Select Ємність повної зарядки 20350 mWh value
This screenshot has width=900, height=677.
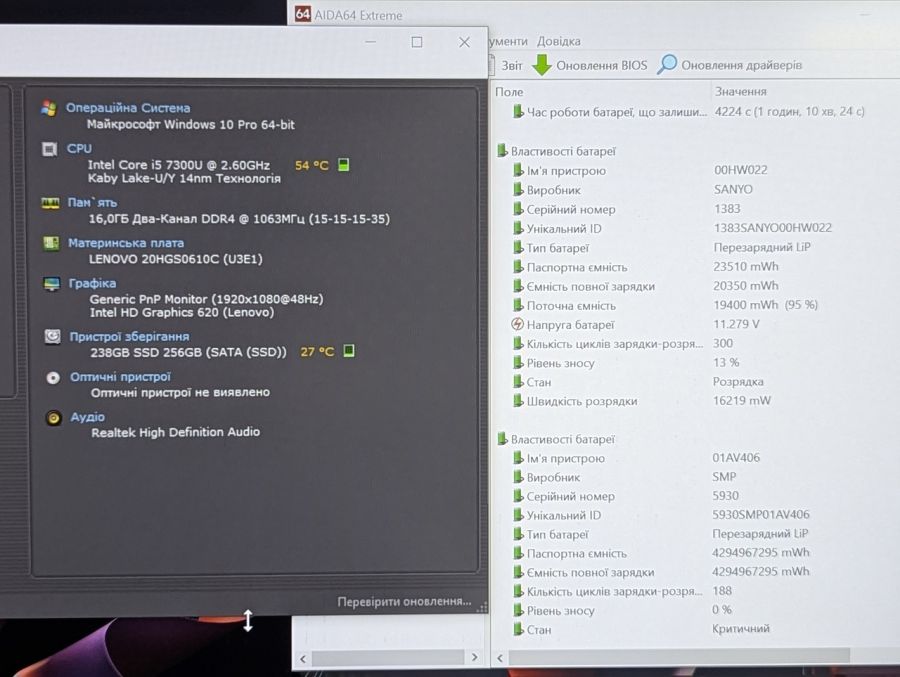[746, 285]
